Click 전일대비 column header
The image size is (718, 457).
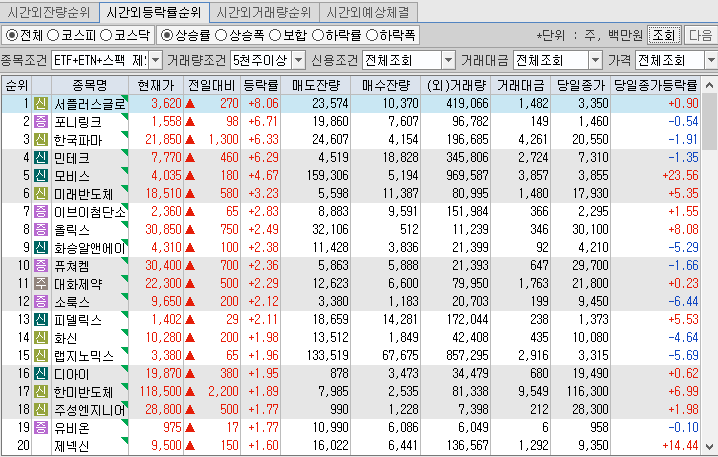pyautogui.click(x=212, y=86)
